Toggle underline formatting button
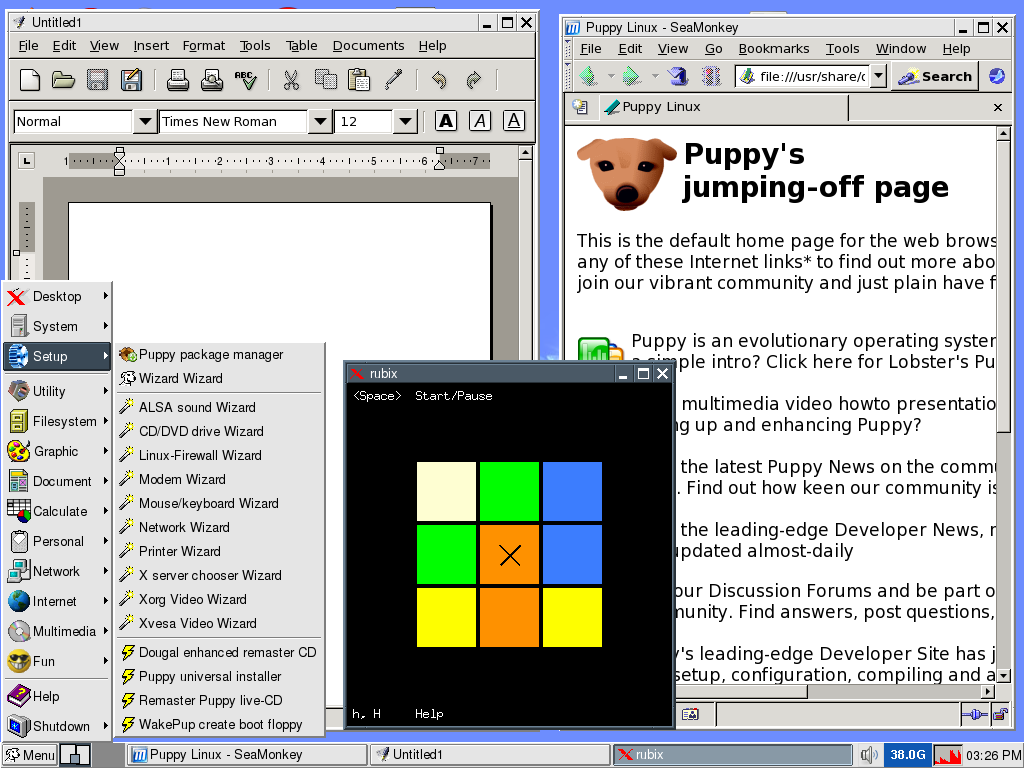This screenshot has width=1024, height=768. point(514,121)
